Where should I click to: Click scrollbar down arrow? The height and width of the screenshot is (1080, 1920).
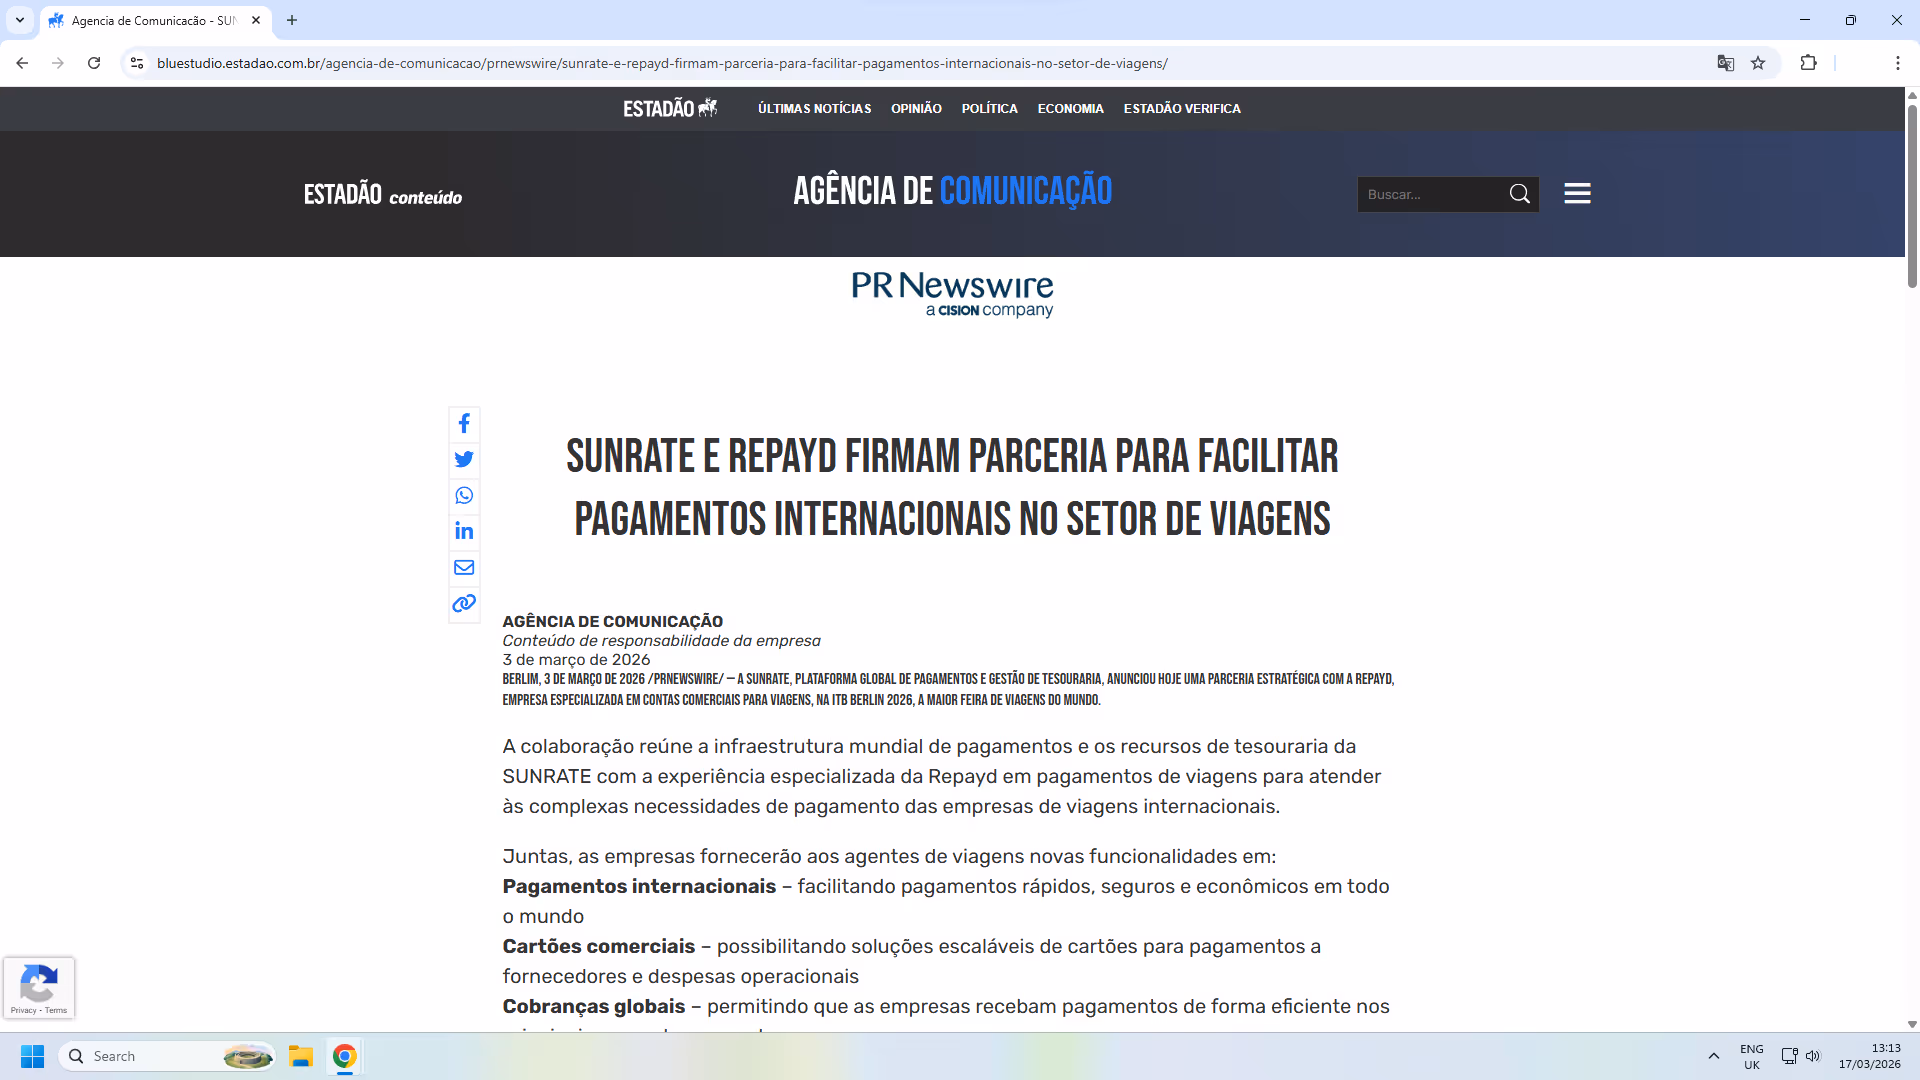pyautogui.click(x=1912, y=1024)
